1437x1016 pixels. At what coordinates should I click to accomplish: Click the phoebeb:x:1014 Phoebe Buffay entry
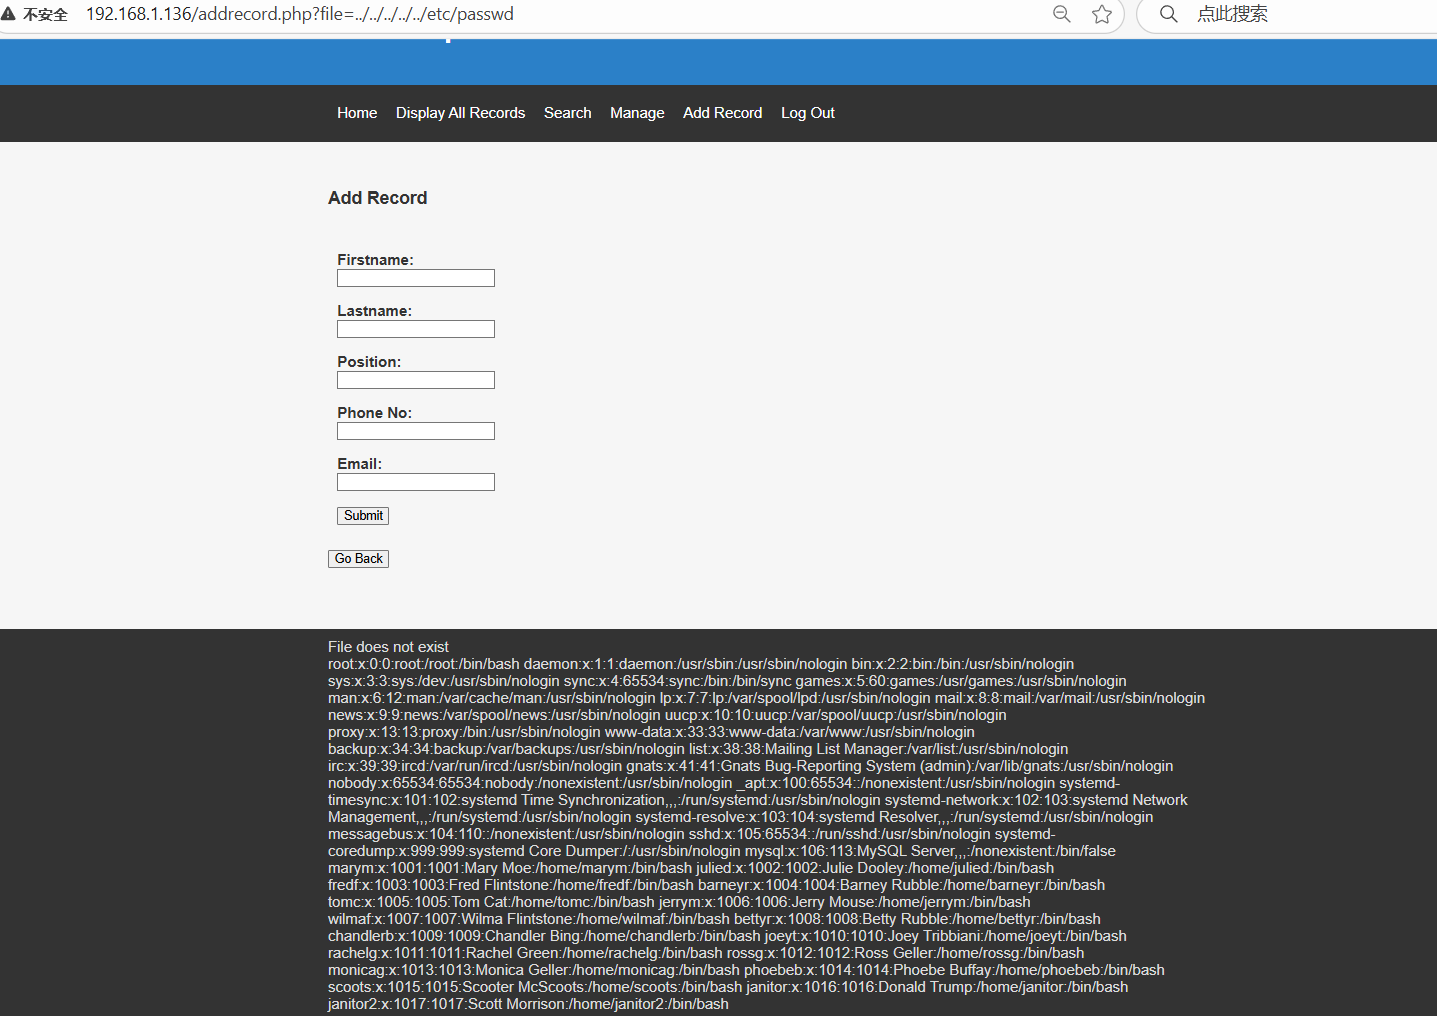(954, 970)
